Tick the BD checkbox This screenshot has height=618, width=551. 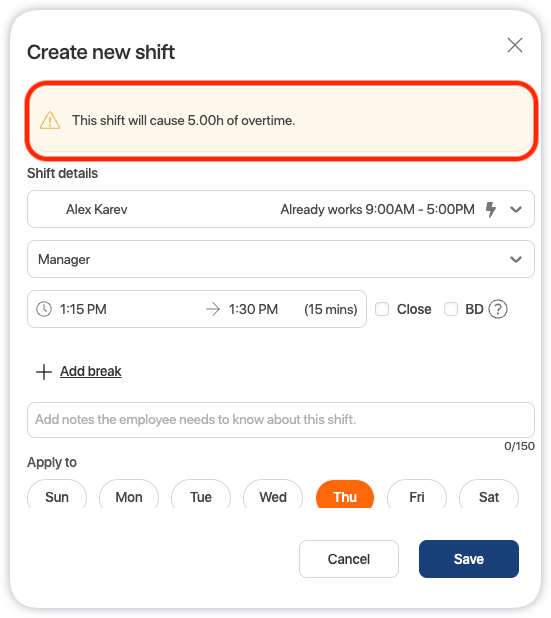pyautogui.click(x=451, y=309)
